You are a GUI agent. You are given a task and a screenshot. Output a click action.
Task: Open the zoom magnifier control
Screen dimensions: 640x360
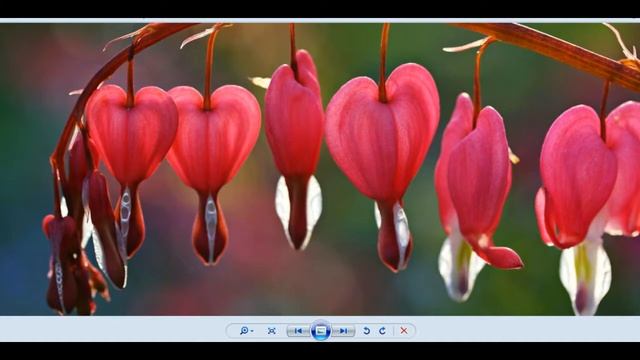coord(247,331)
